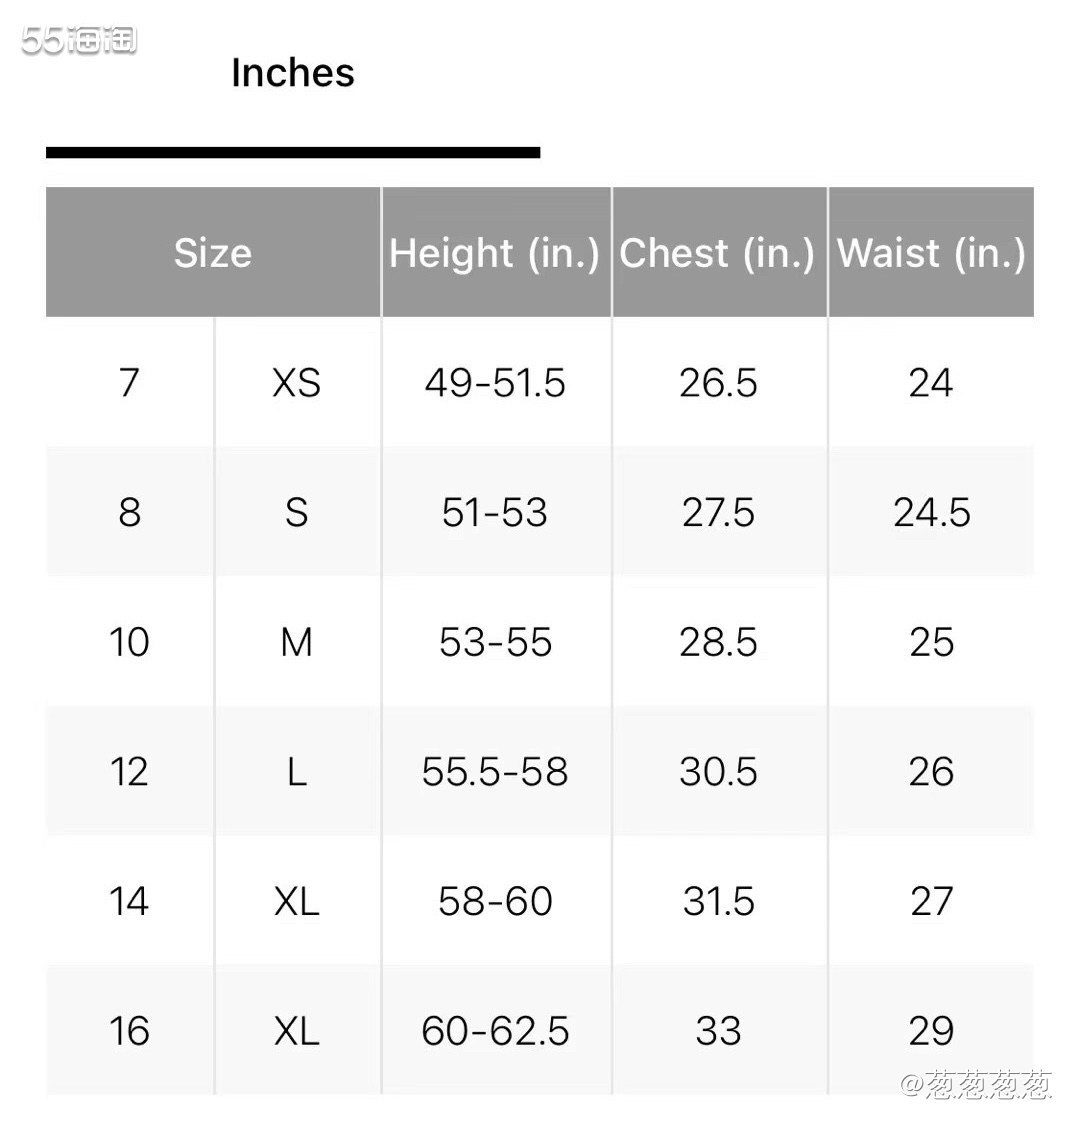1080x1131 pixels.
Task: Select the Inches tab
Action: tap(293, 73)
